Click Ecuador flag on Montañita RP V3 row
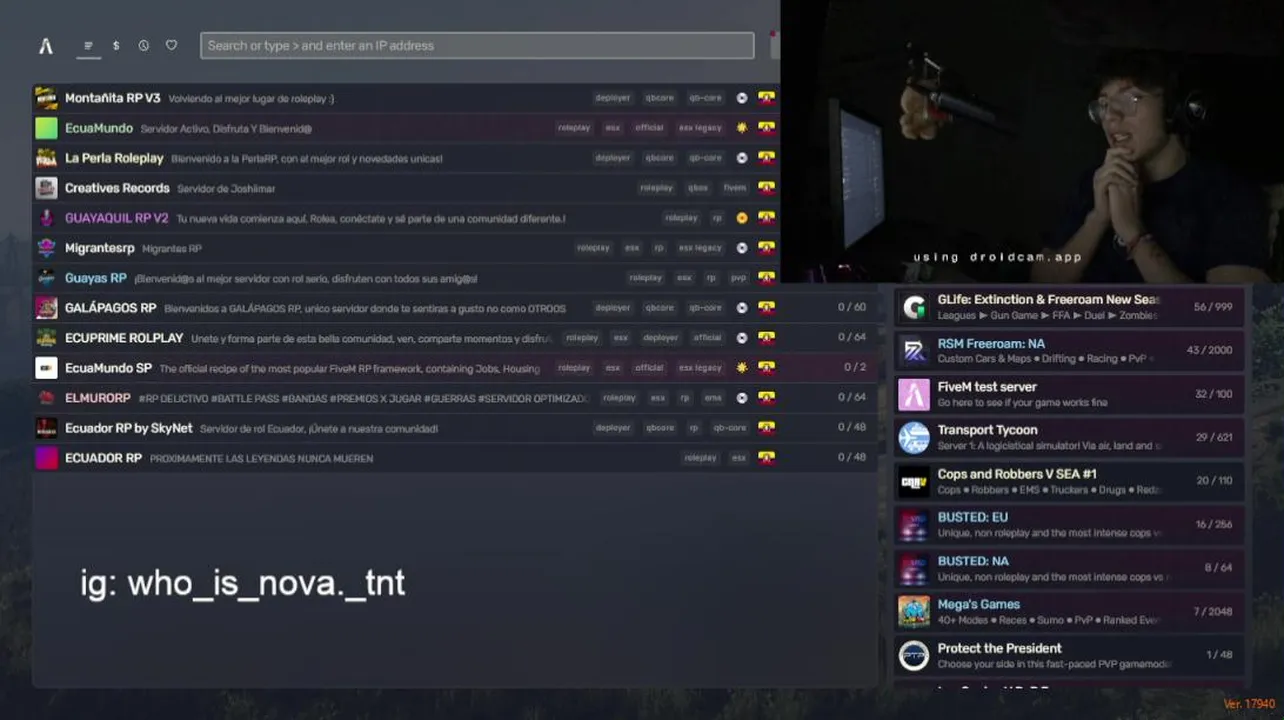The width and height of the screenshot is (1284, 720). click(x=766, y=98)
